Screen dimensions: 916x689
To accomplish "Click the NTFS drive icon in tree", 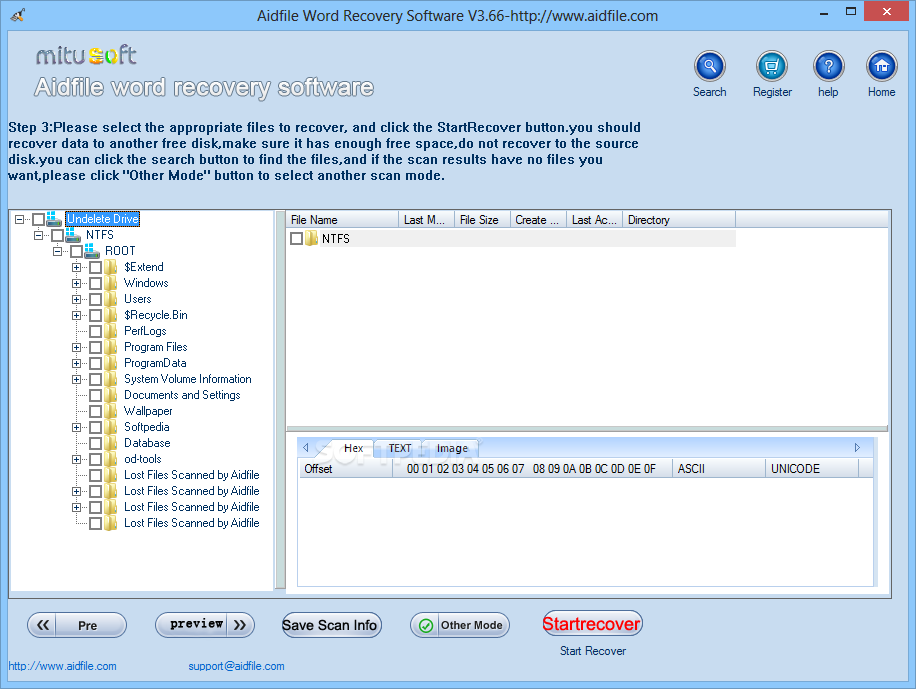I will (73, 235).
